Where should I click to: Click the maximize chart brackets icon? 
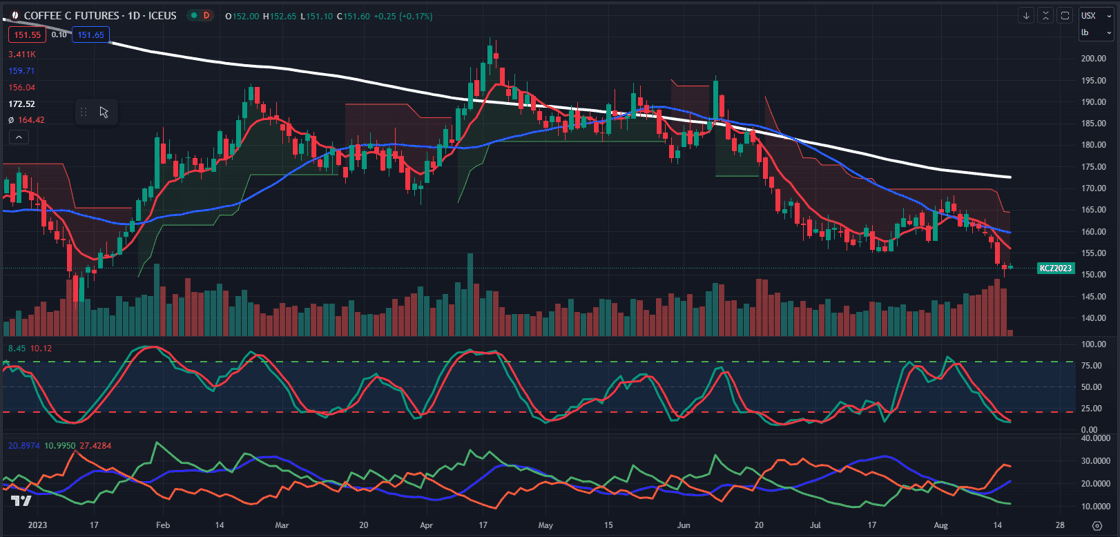click(x=1064, y=15)
